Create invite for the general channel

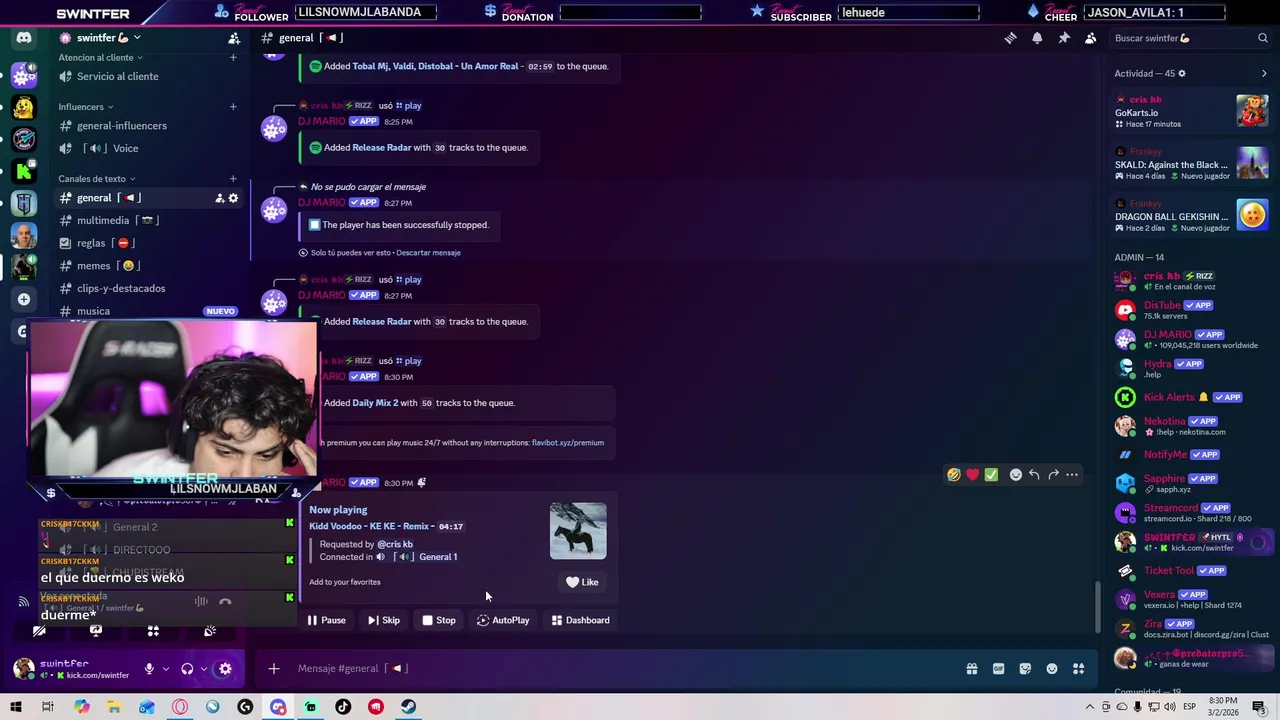pos(219,198)
